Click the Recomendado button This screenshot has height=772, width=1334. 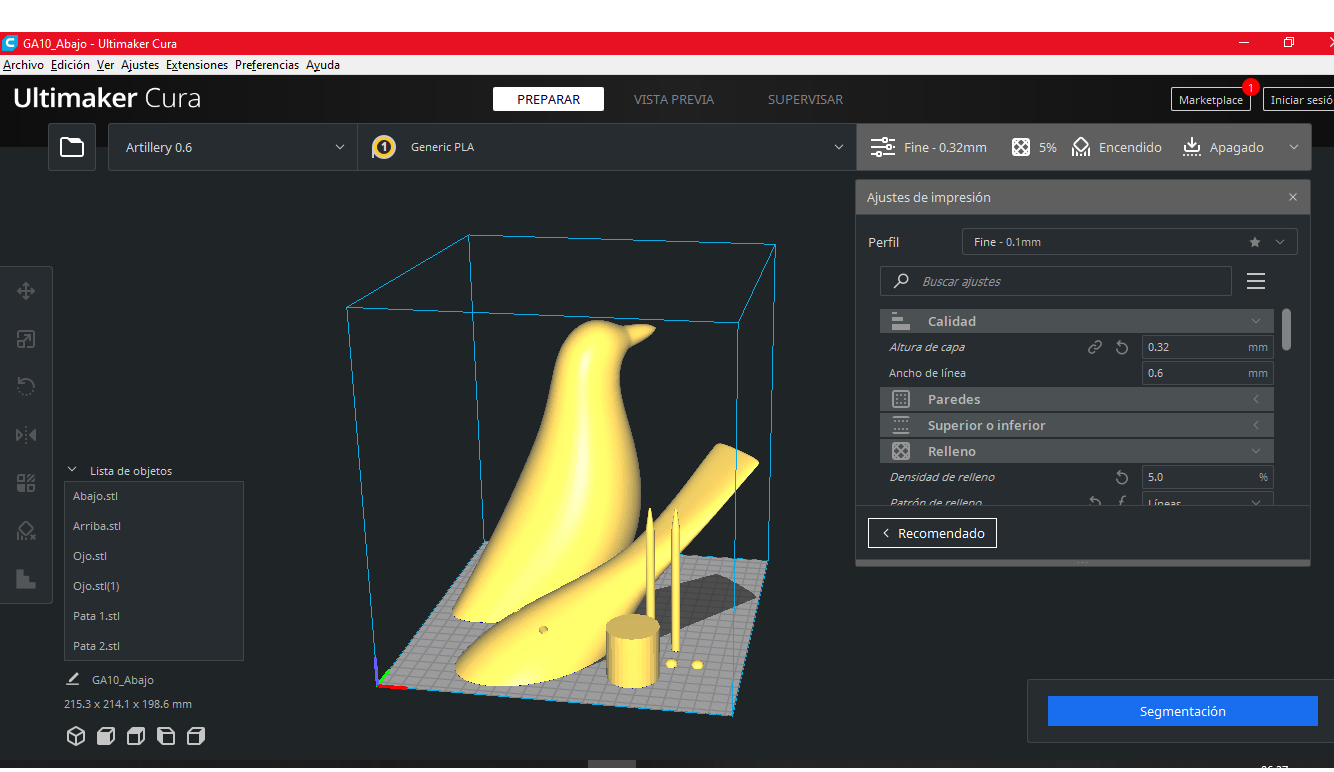(x=932, y=533)
